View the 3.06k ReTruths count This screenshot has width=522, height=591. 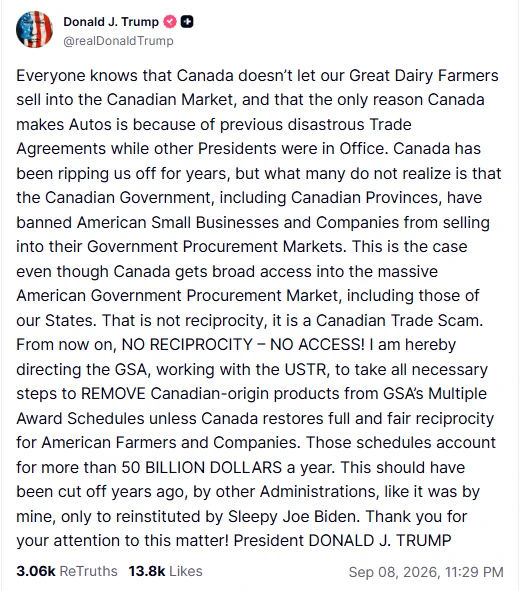click(x=36, y=571)
